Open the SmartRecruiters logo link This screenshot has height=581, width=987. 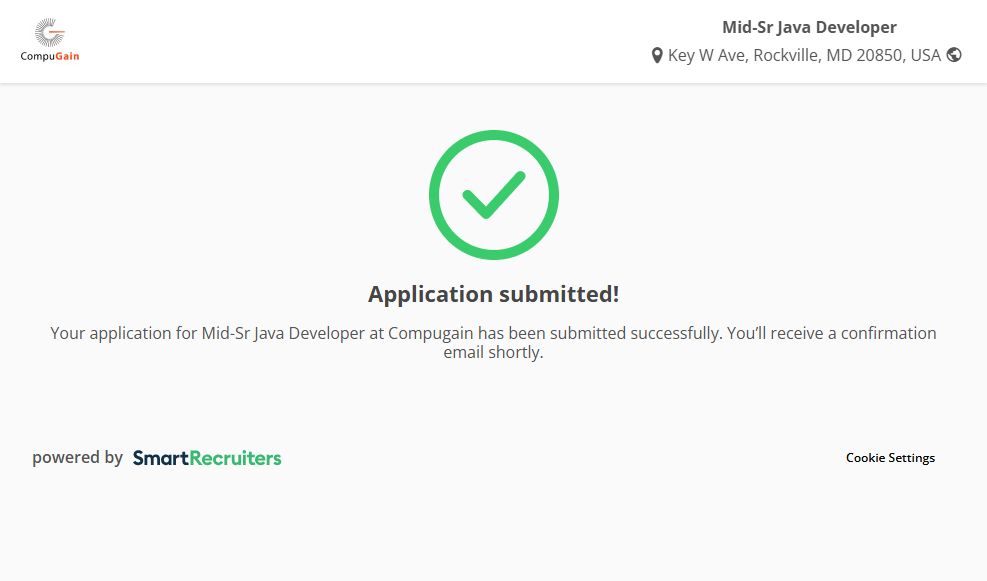[207, 458]
